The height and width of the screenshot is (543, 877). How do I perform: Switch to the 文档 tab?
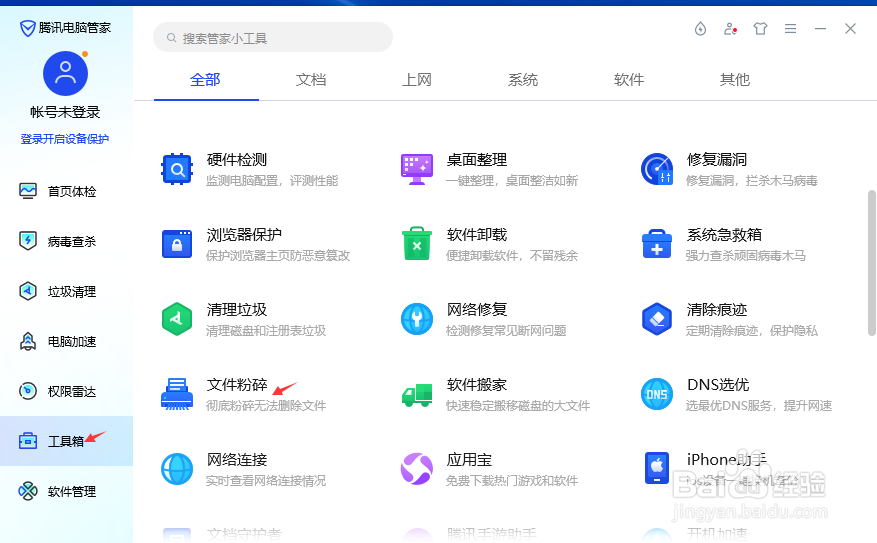point(311,80)
